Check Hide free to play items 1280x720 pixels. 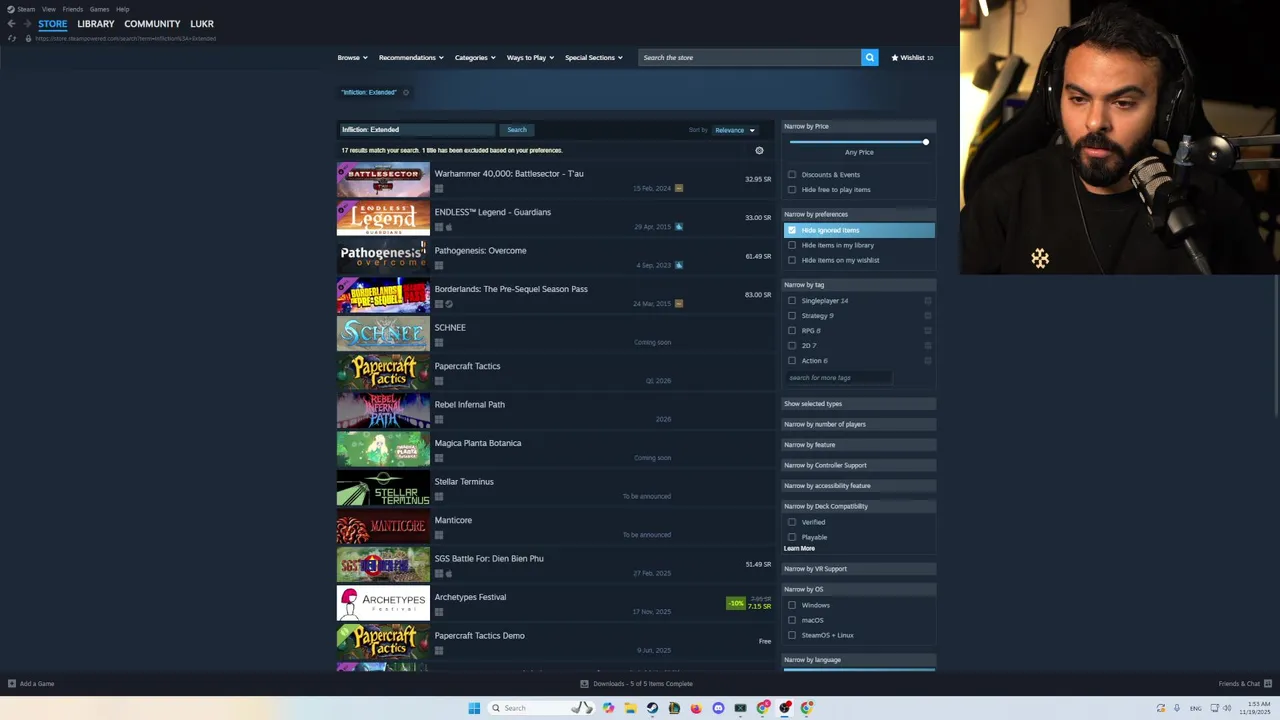(792, 190)
